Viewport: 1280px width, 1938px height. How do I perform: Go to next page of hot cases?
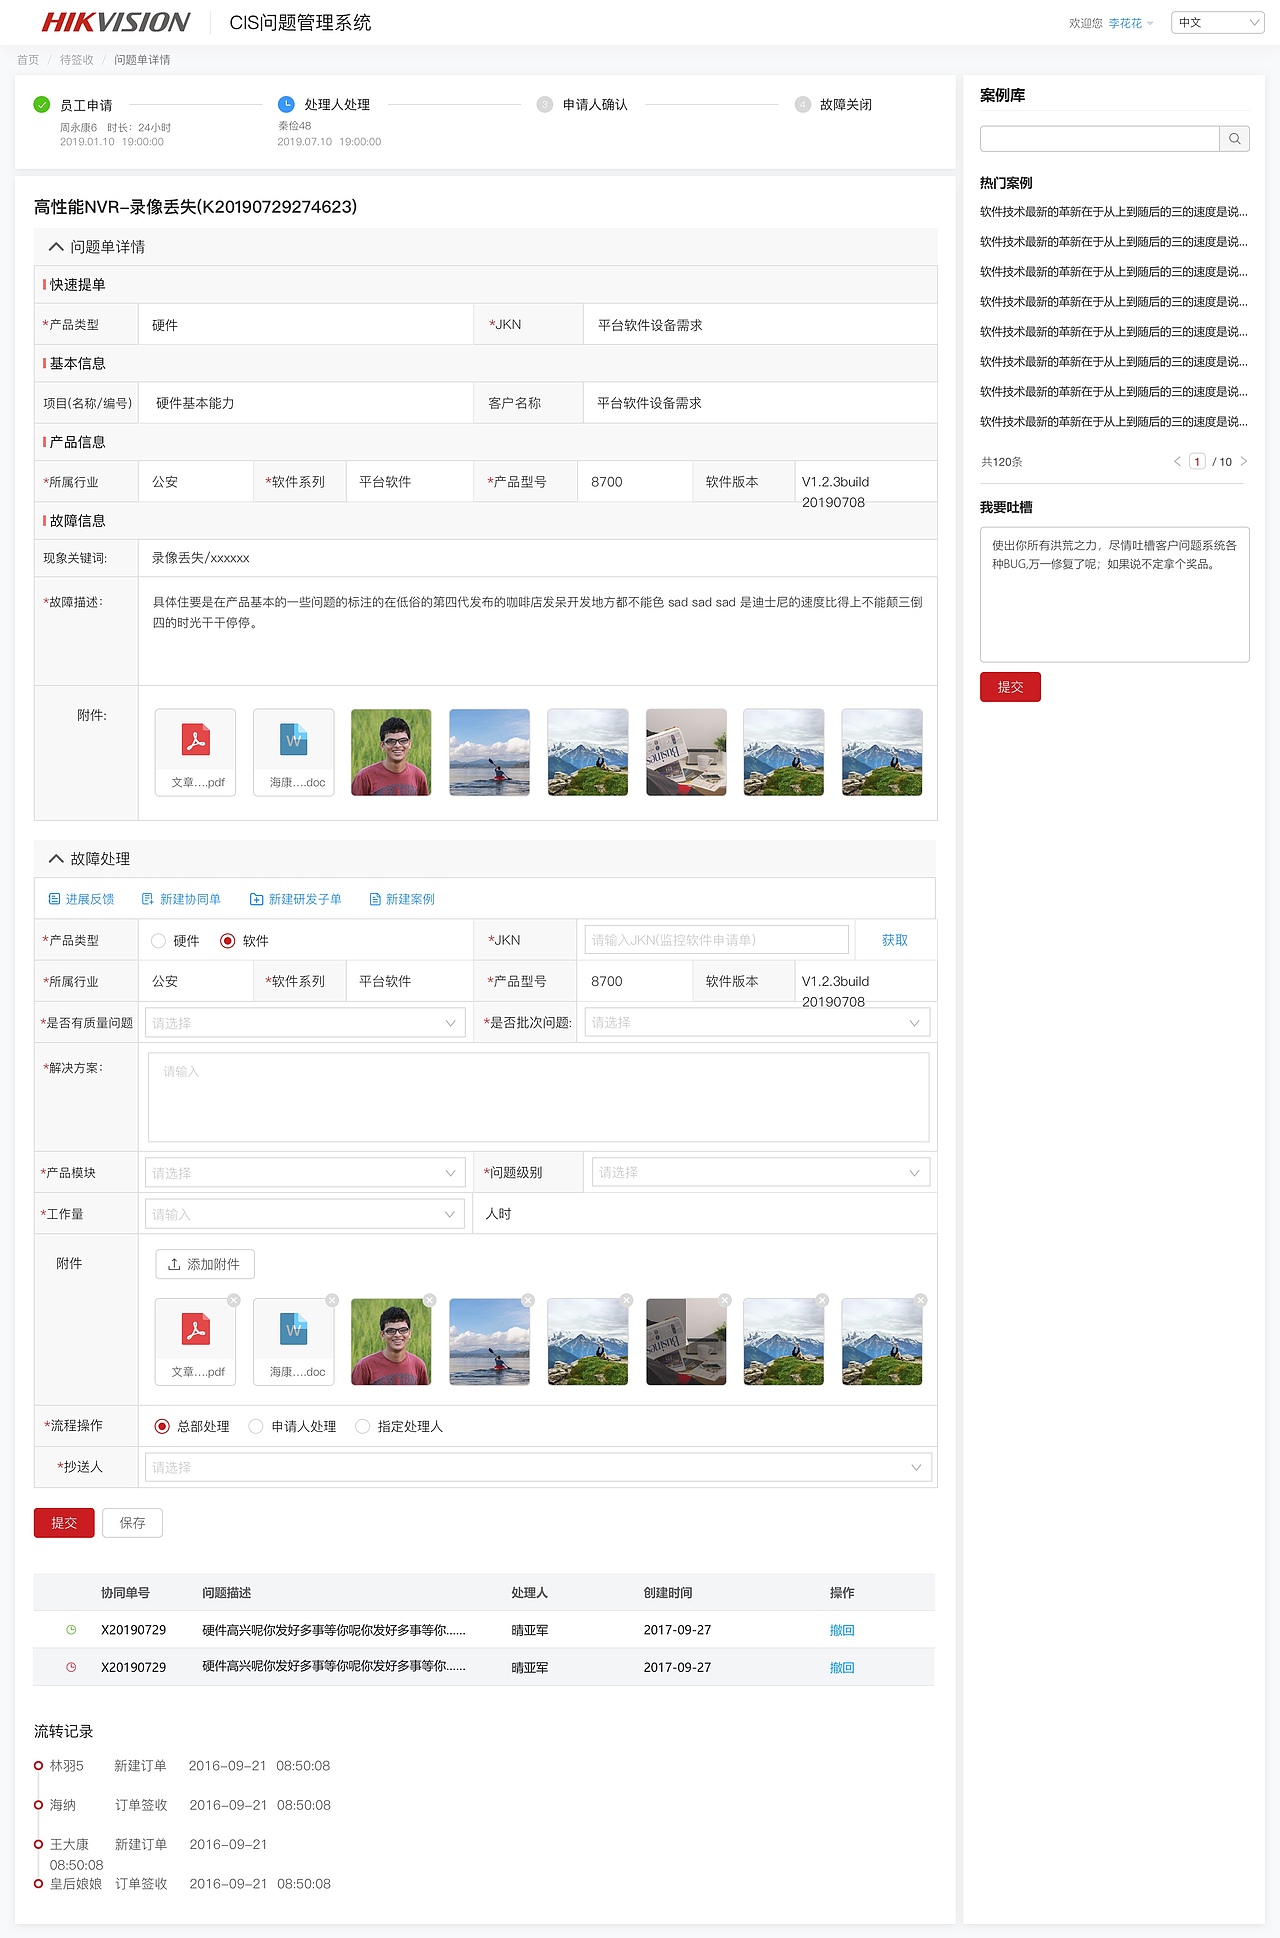tap(1244, 461)
